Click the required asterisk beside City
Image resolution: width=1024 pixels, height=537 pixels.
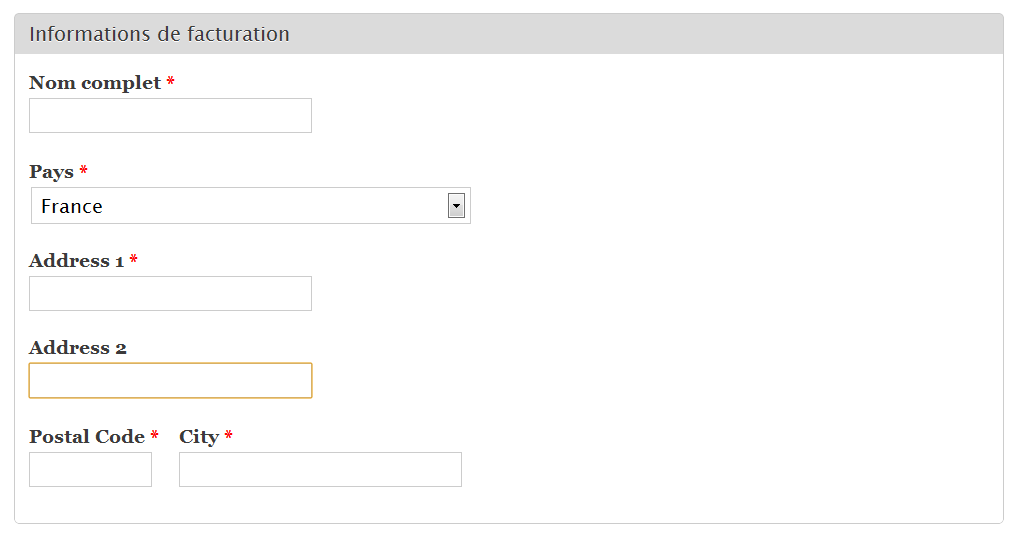click(229, 436)
